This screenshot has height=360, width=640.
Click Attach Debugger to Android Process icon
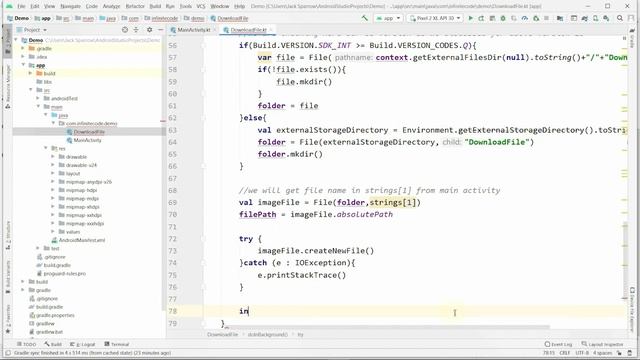tap(536, 18)
